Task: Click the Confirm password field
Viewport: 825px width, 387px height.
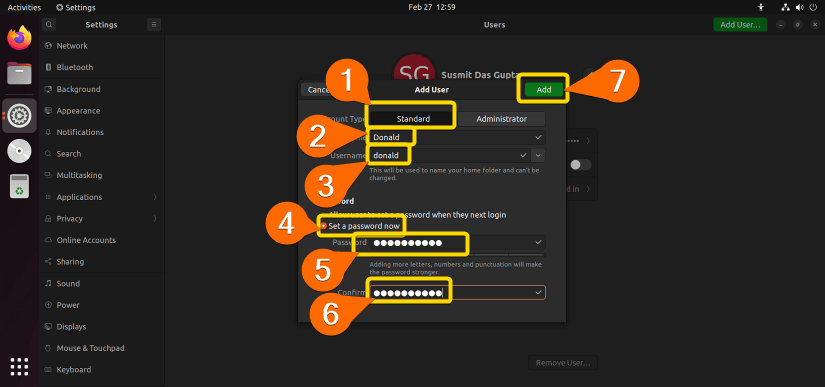Action: click(x=457, y=292)
